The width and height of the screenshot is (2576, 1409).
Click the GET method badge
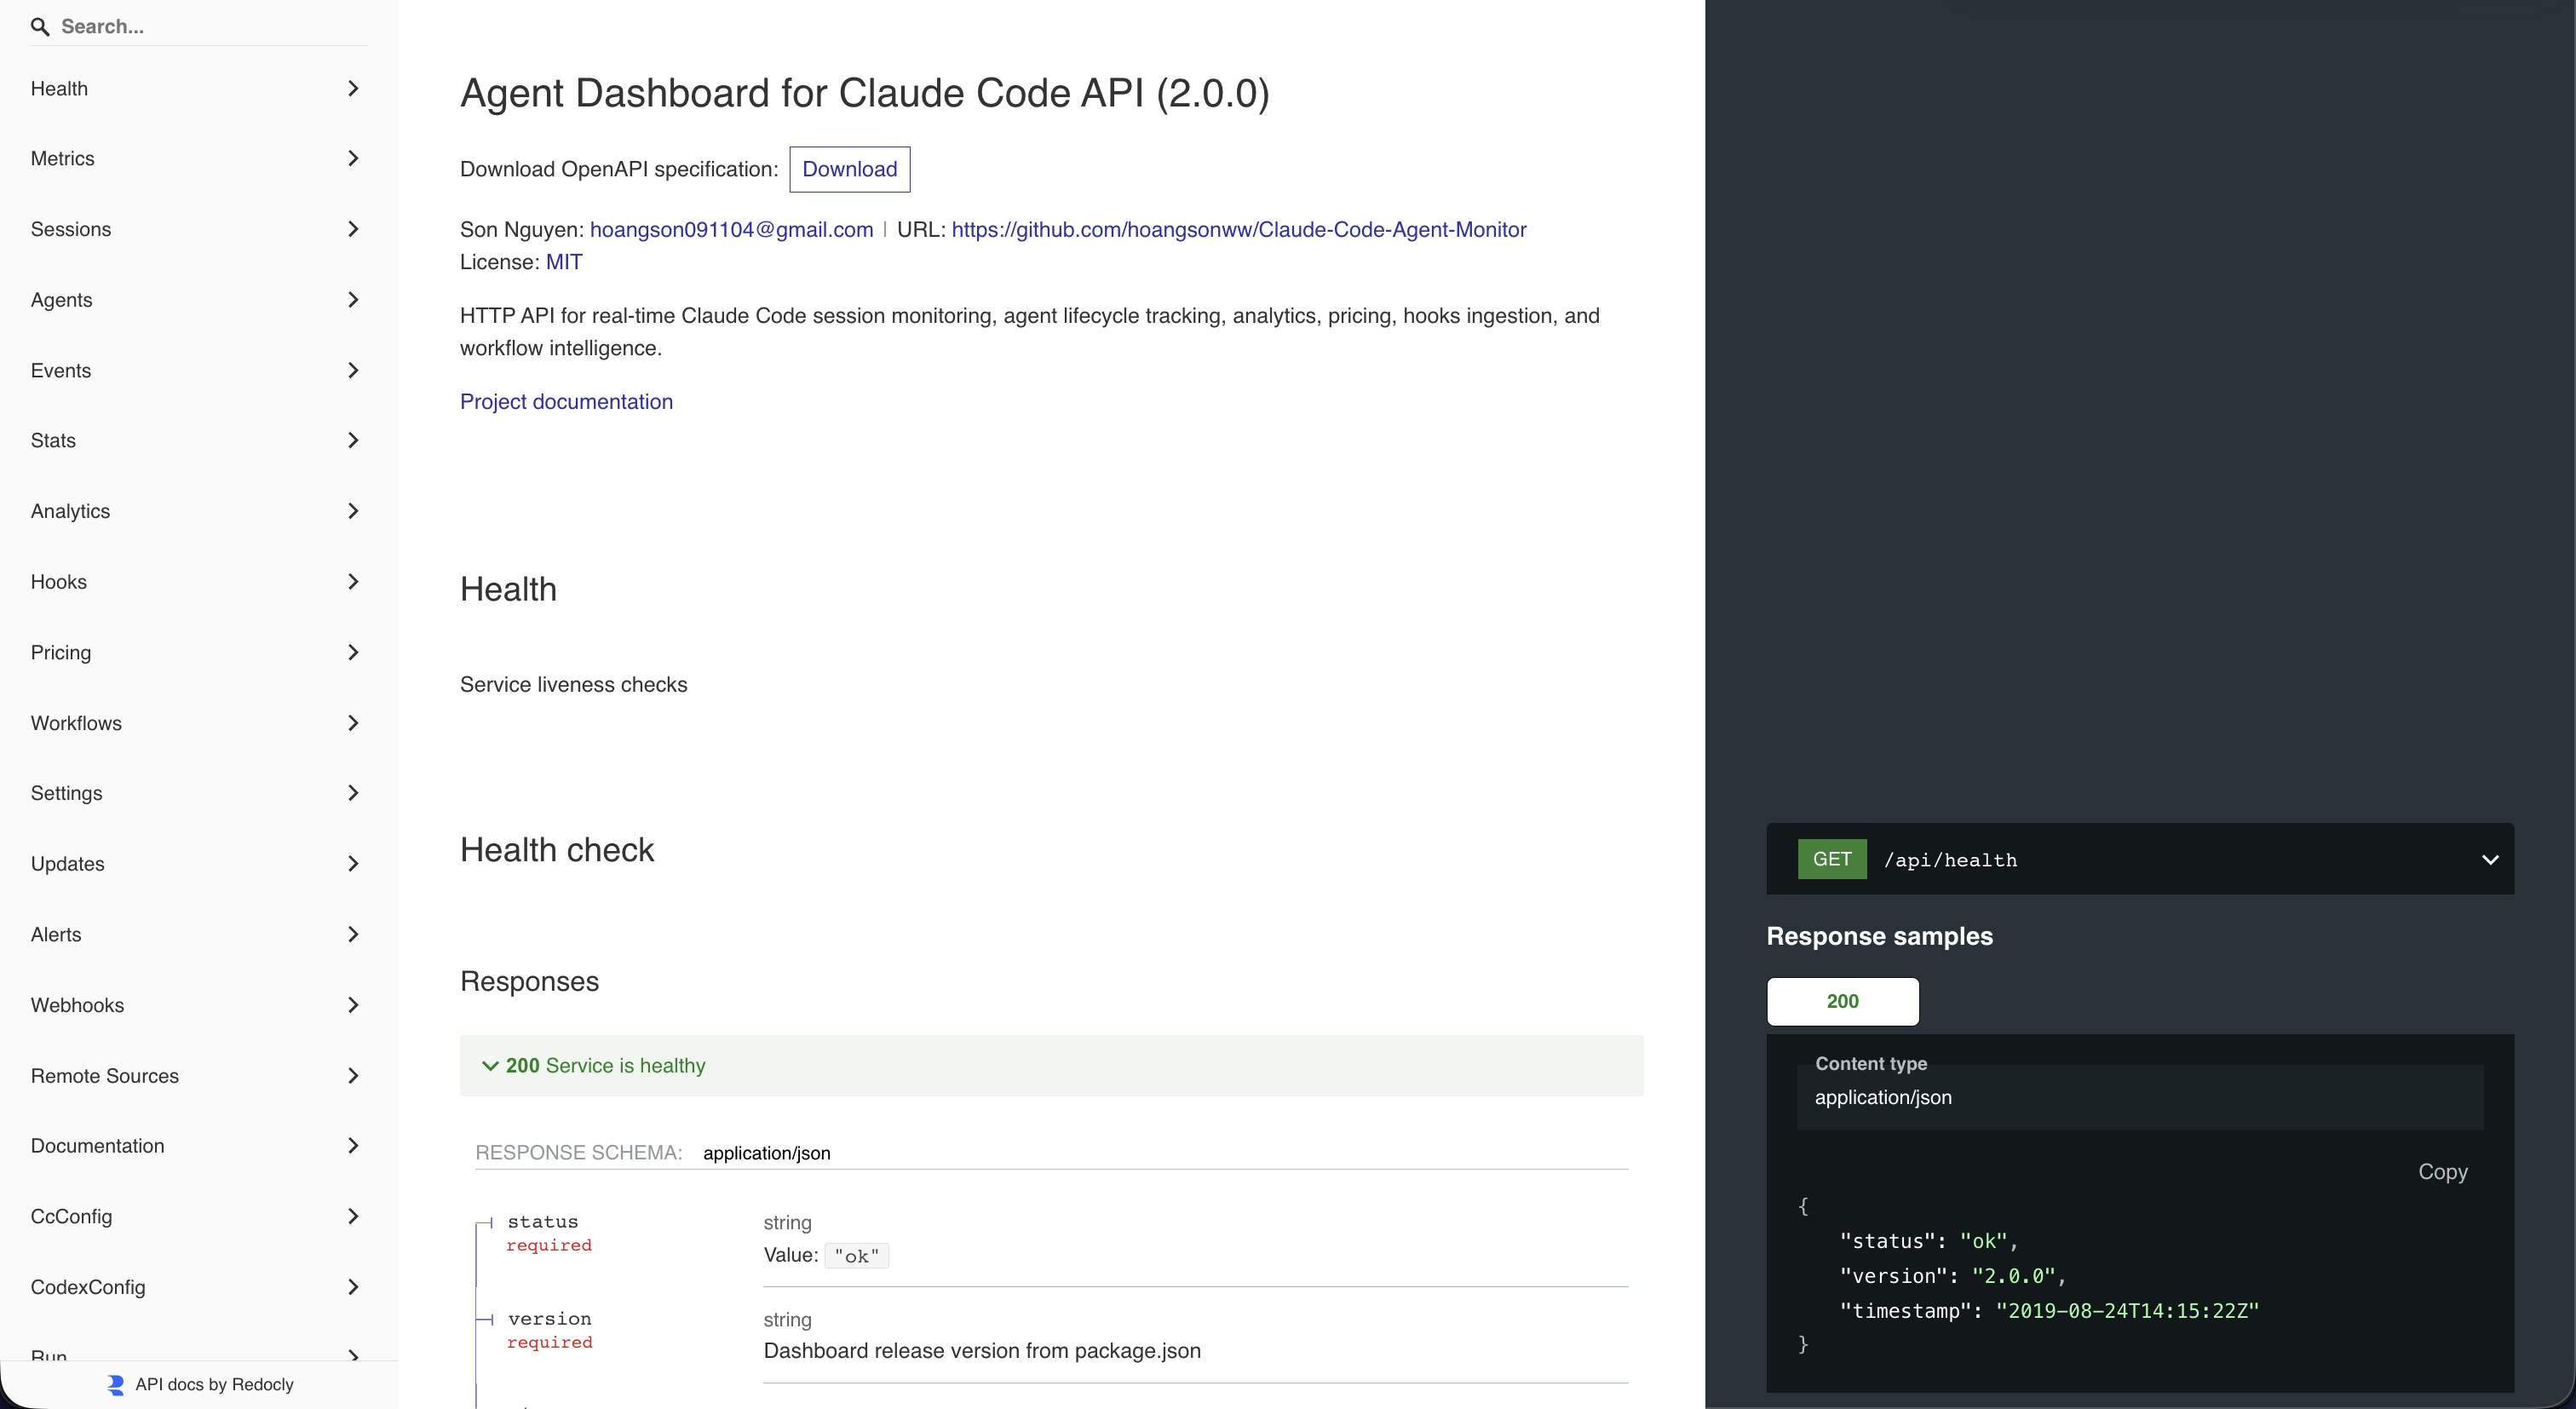point(1832,860)
